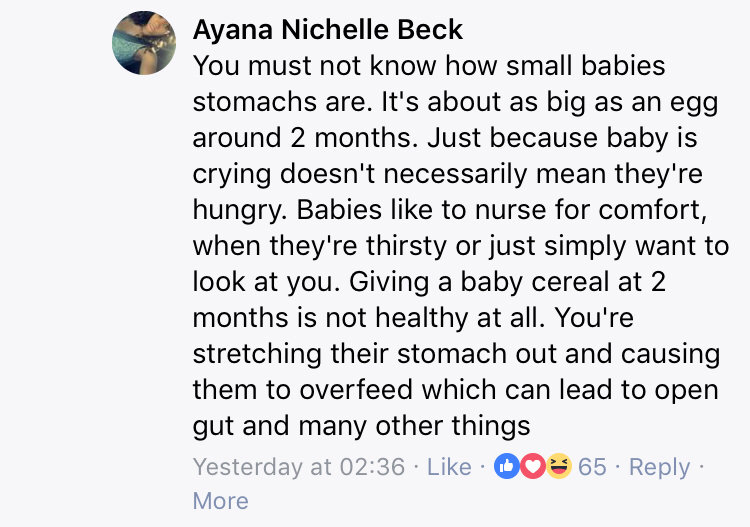Image resolution: width=750 pixels, height=527 pixels.
Task: Click the blue thumbs-up reaction icon
Action: [507, 466]
